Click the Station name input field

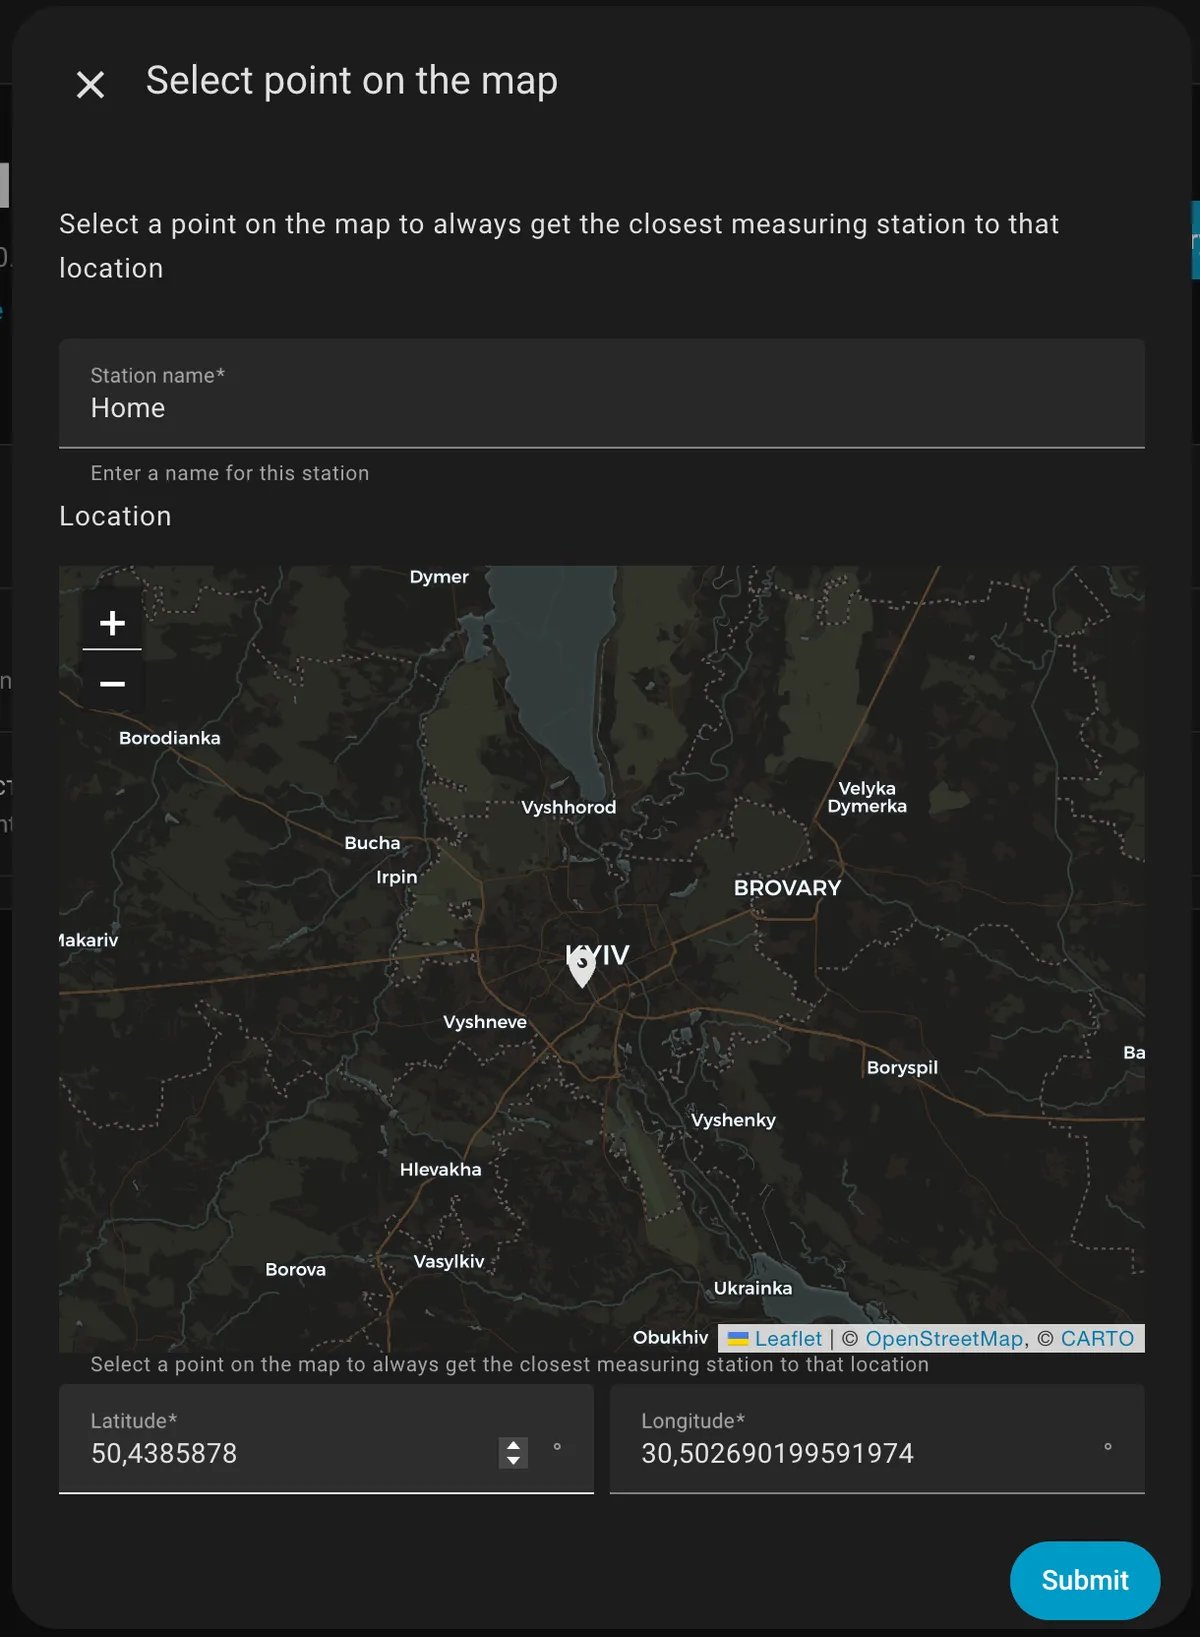[601, 393]
